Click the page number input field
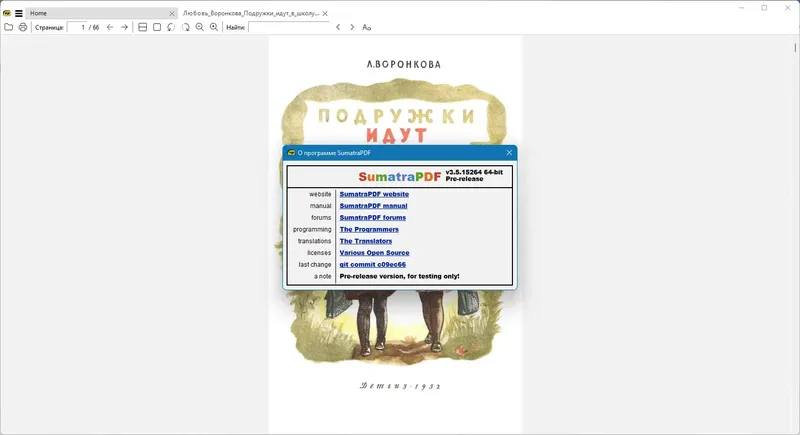 tap(77, 27)
